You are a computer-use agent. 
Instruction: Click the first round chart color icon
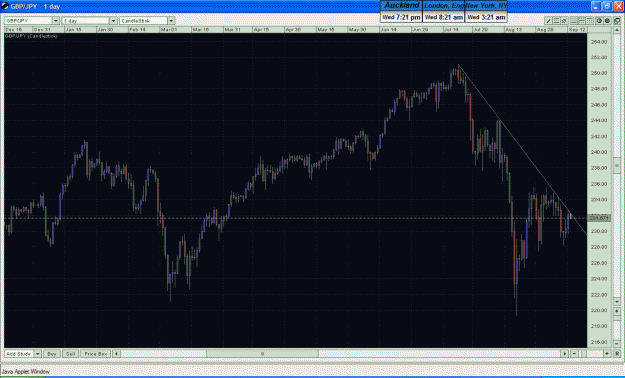pos(599,21)
